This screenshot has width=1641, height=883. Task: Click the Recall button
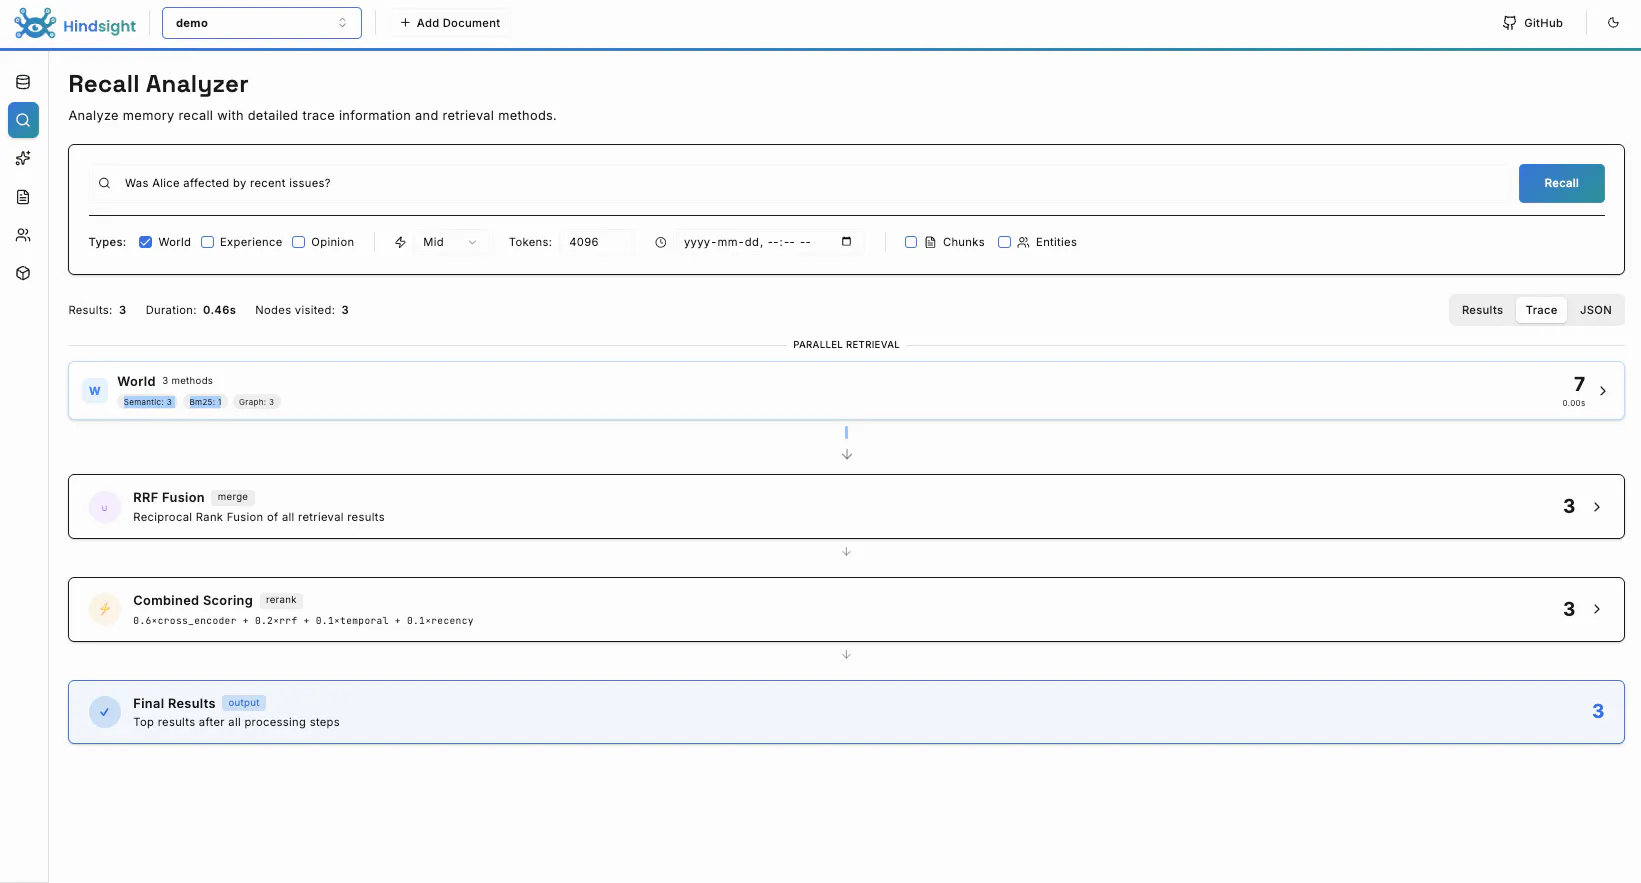1562,183
